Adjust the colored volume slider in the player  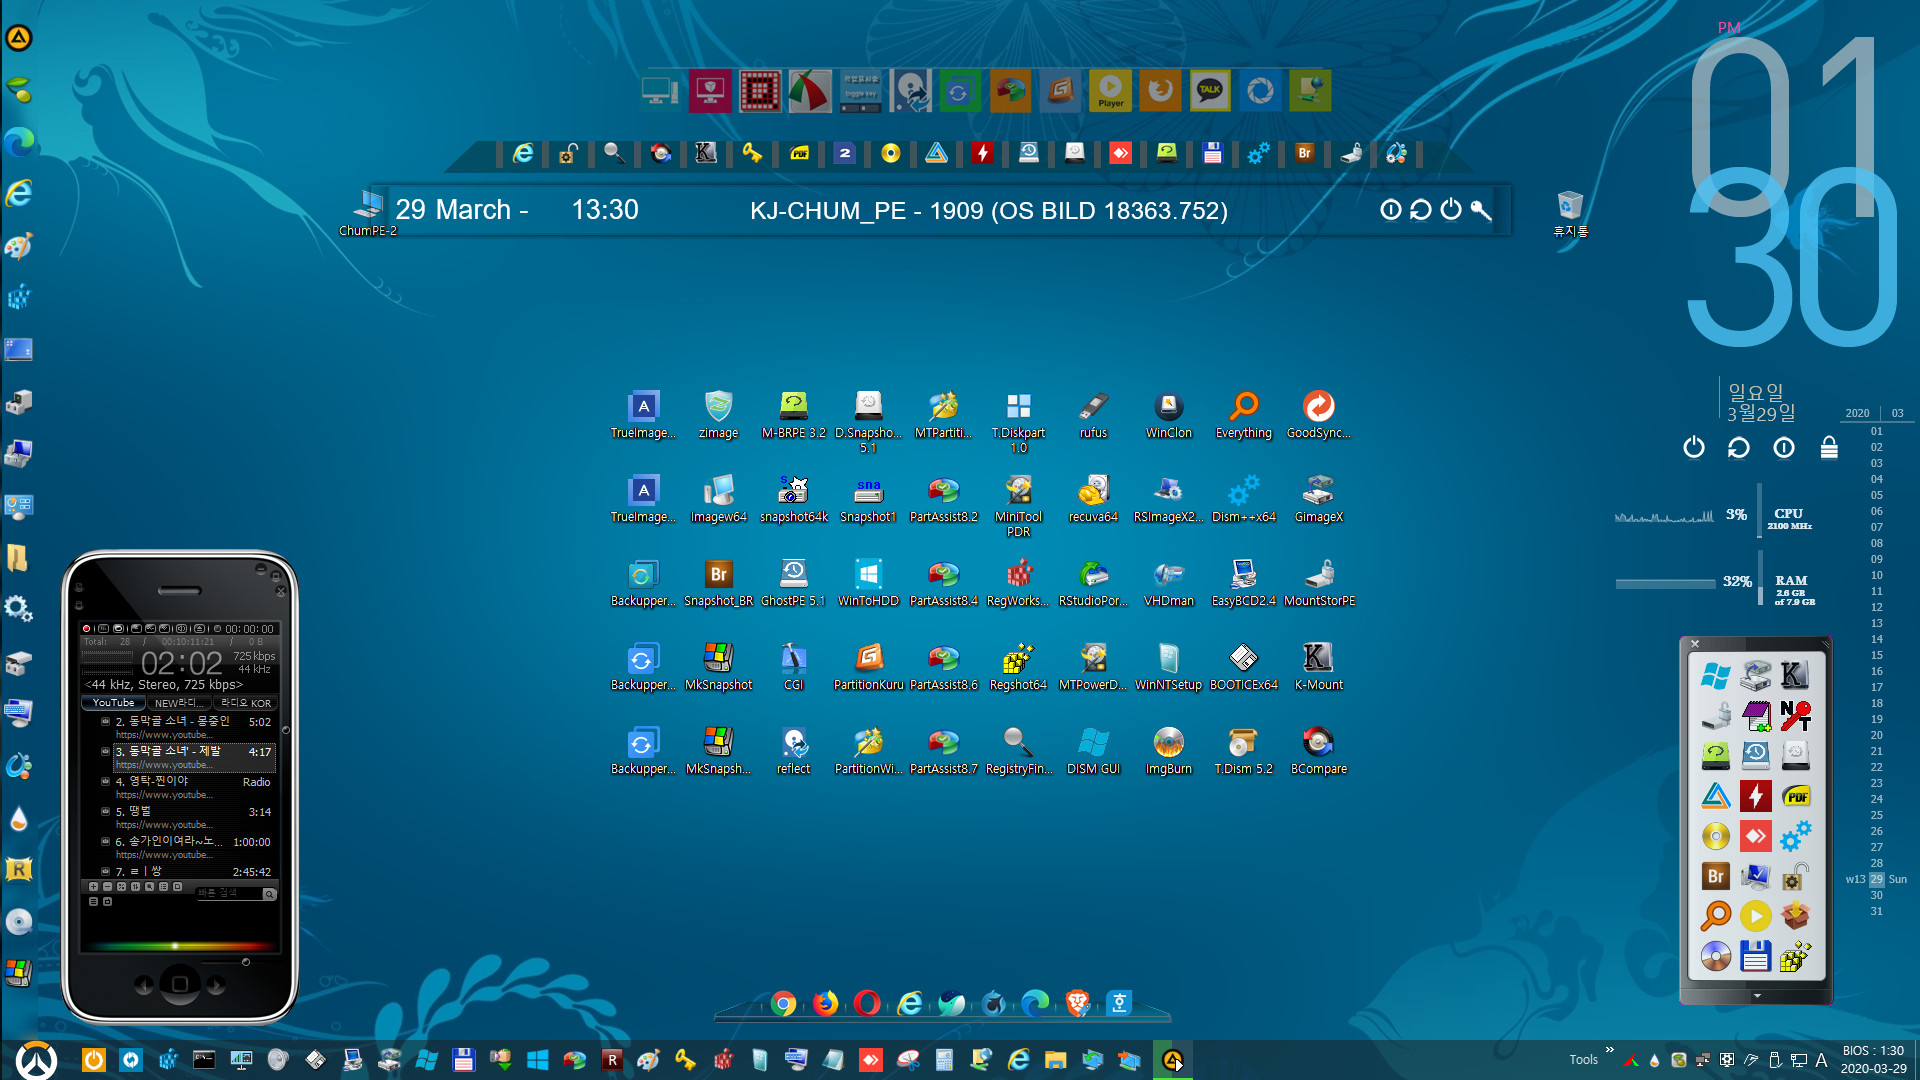[178, 946]
